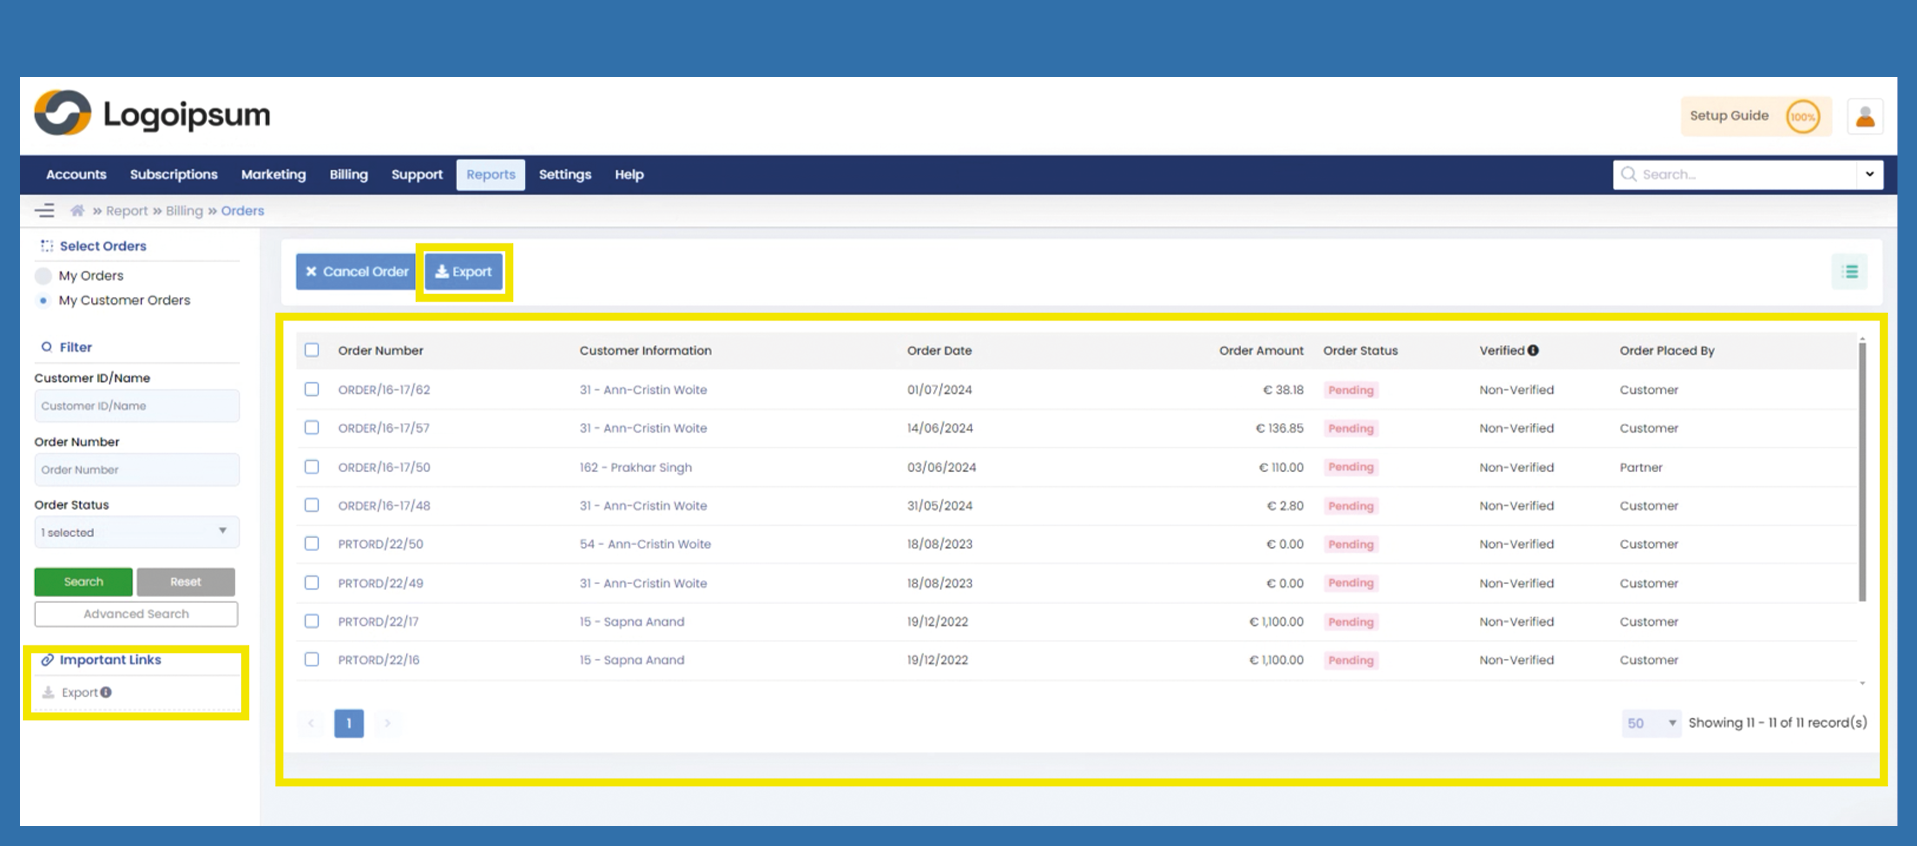The image size is (1917, 846).
Task: Click the info icon beside the sidebar Export link
Action: point(106,692)
